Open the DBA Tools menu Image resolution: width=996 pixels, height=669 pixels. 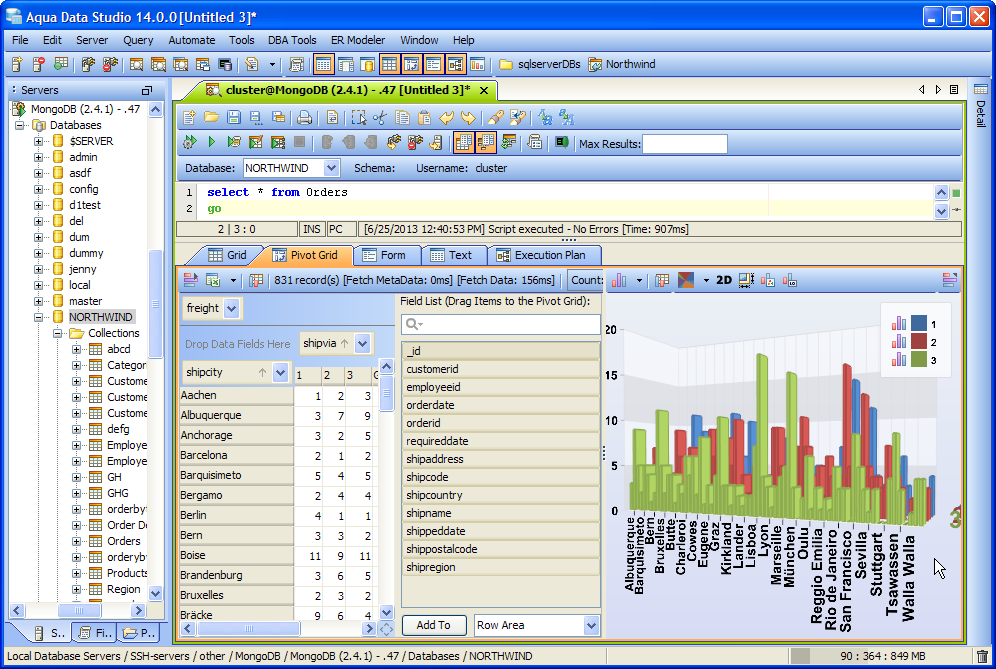(292, 40)
